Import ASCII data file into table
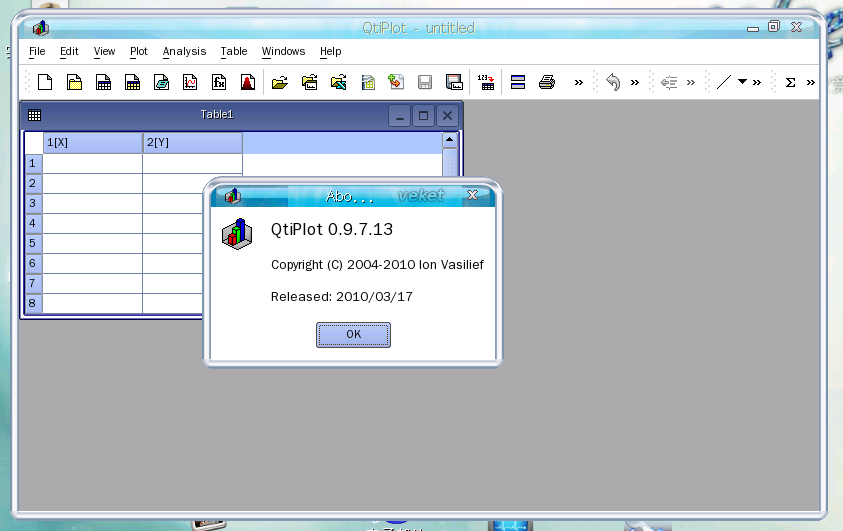 486,82
